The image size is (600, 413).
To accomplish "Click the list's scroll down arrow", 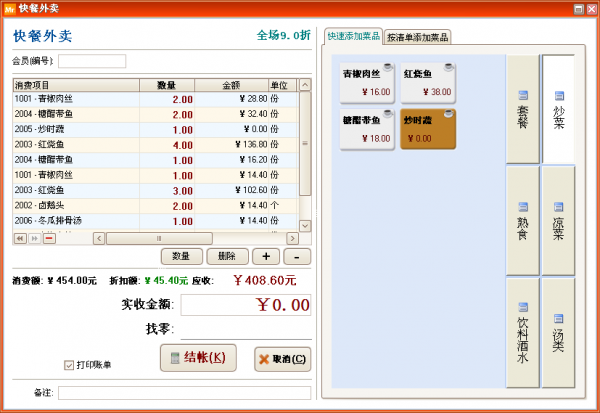I will point(305,226).
